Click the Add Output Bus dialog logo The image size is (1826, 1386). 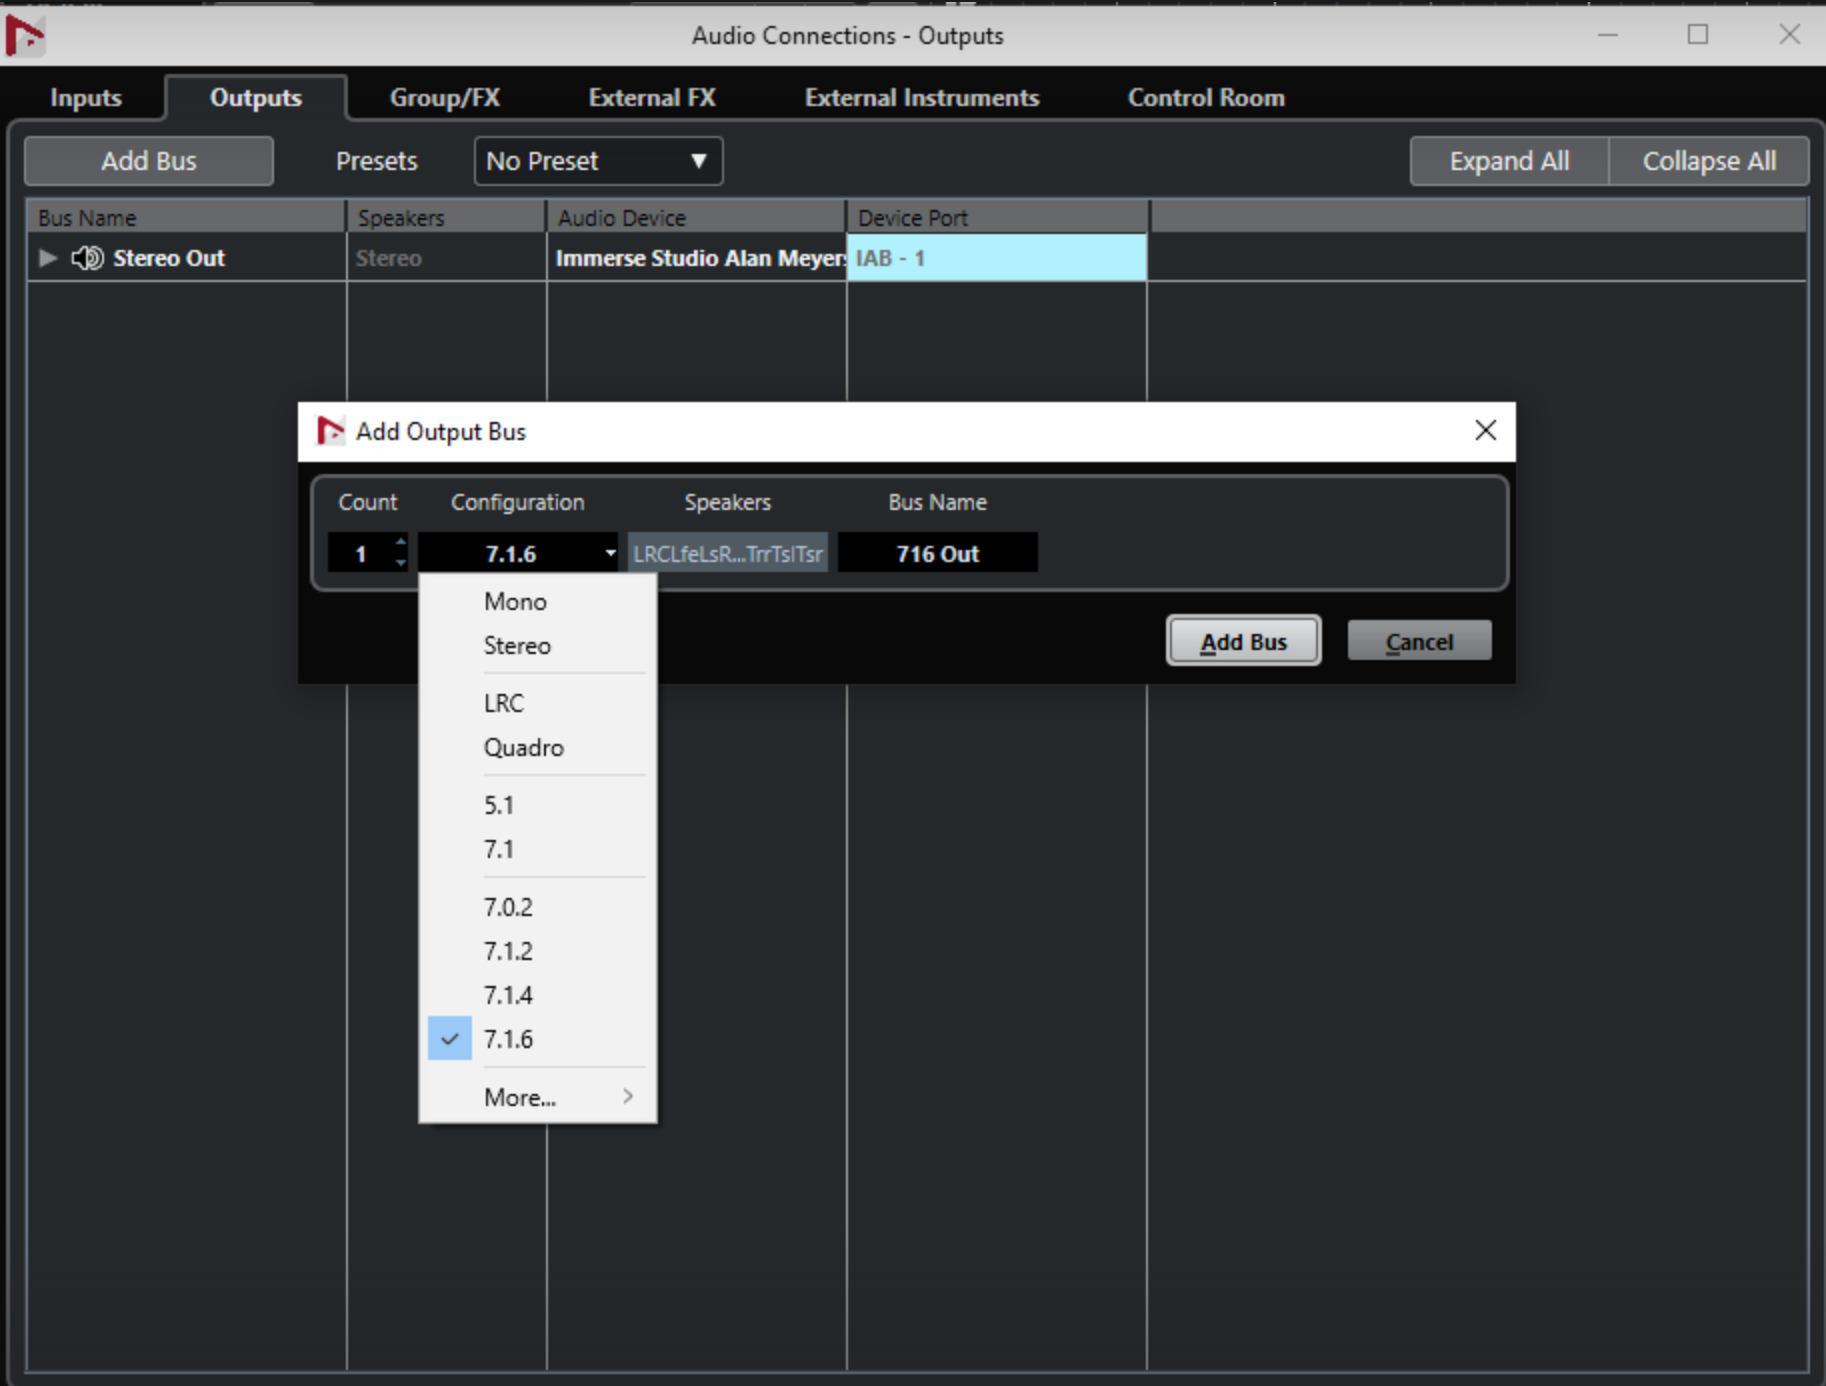tap(330, 431)
